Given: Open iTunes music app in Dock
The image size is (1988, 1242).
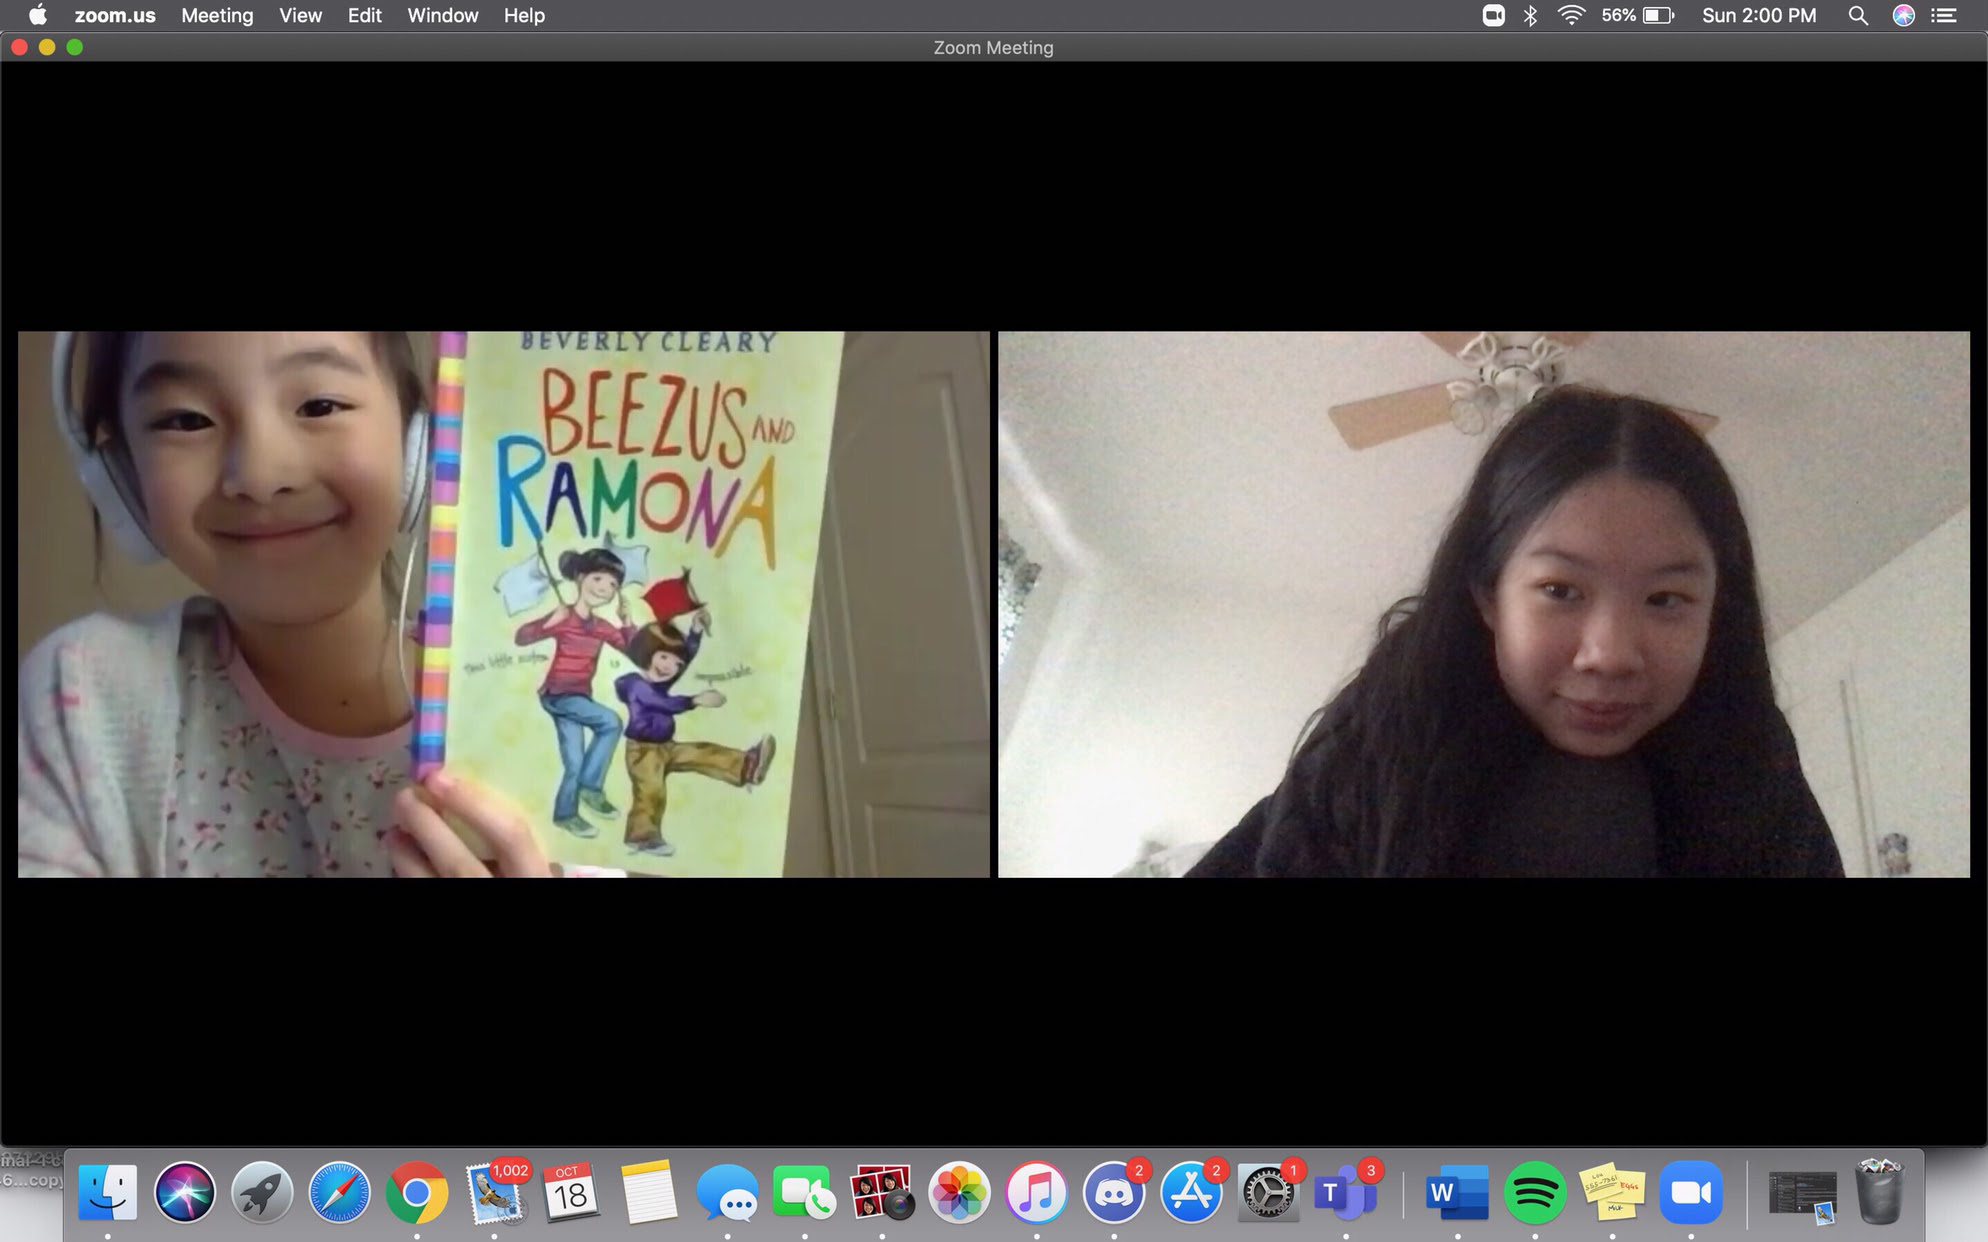Looking at the screenshot, I should 1036,1192.
